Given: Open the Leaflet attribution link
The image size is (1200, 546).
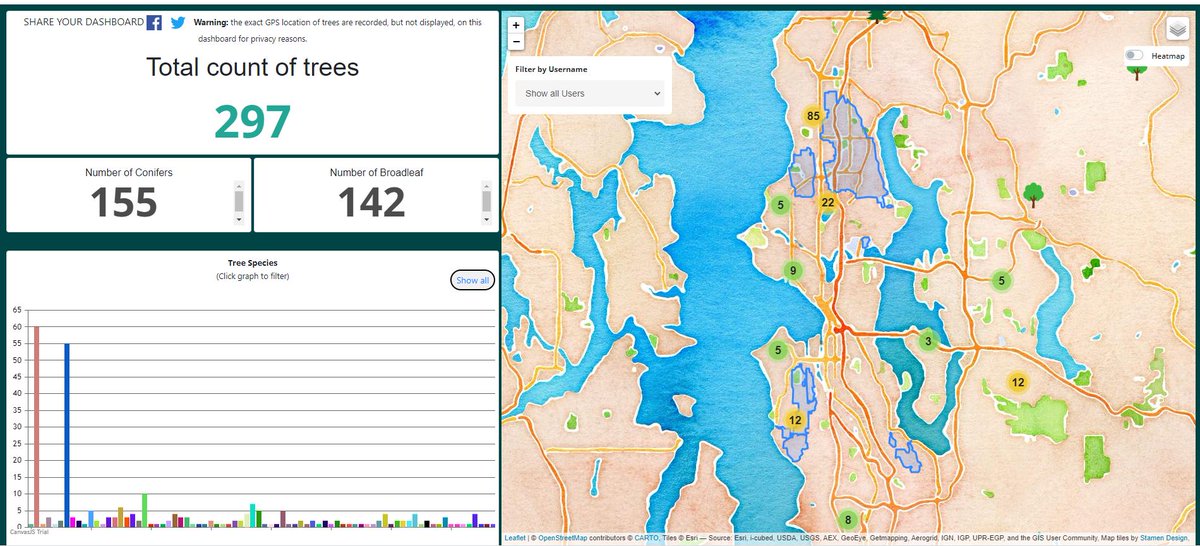Looking at the screenshot, I should click(515, 537).
